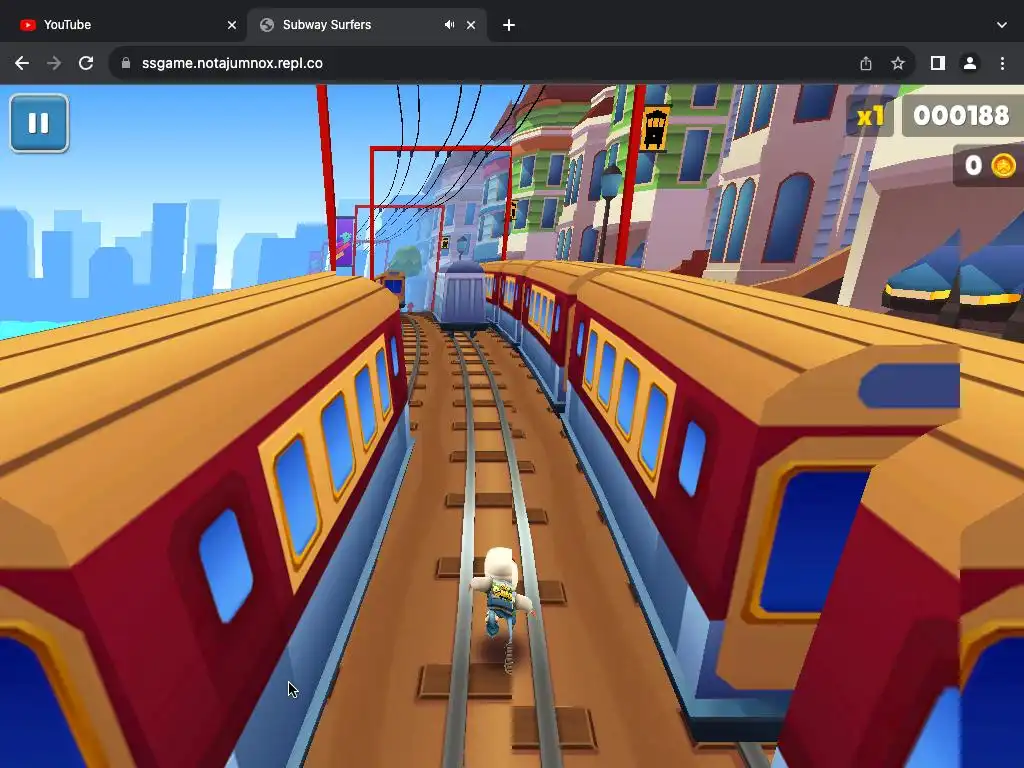Screen dimensions: 1024x768
Task: Click the gold coin counter icon
Action: click(1004, 165)
